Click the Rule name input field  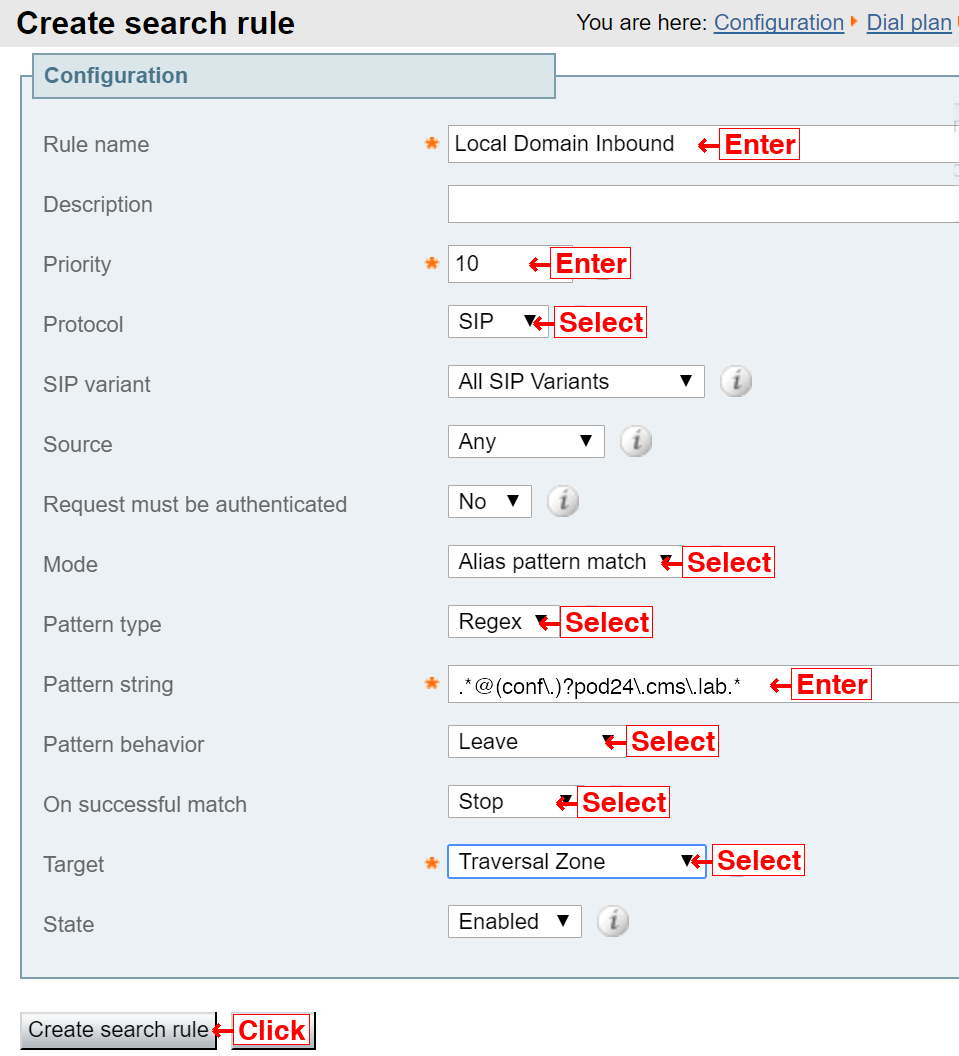[704, 144]
